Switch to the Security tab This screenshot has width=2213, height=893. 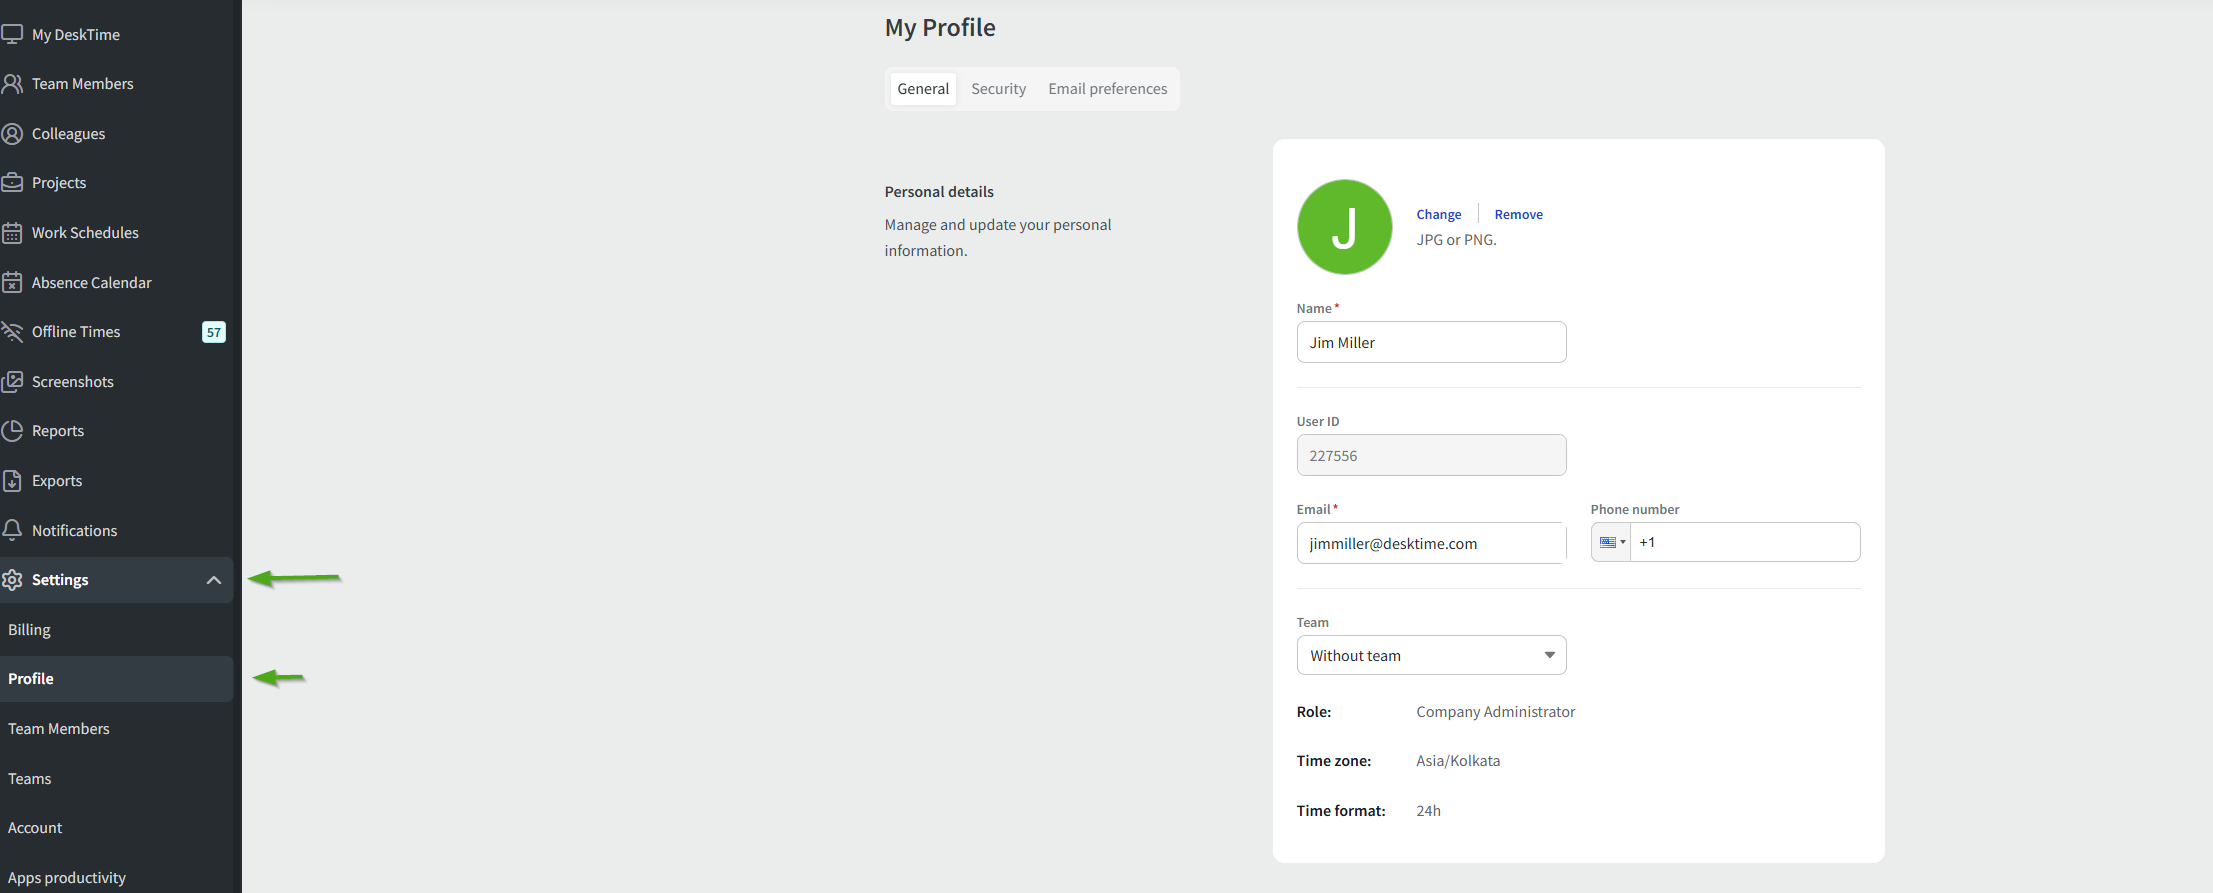tap(998, 89)
